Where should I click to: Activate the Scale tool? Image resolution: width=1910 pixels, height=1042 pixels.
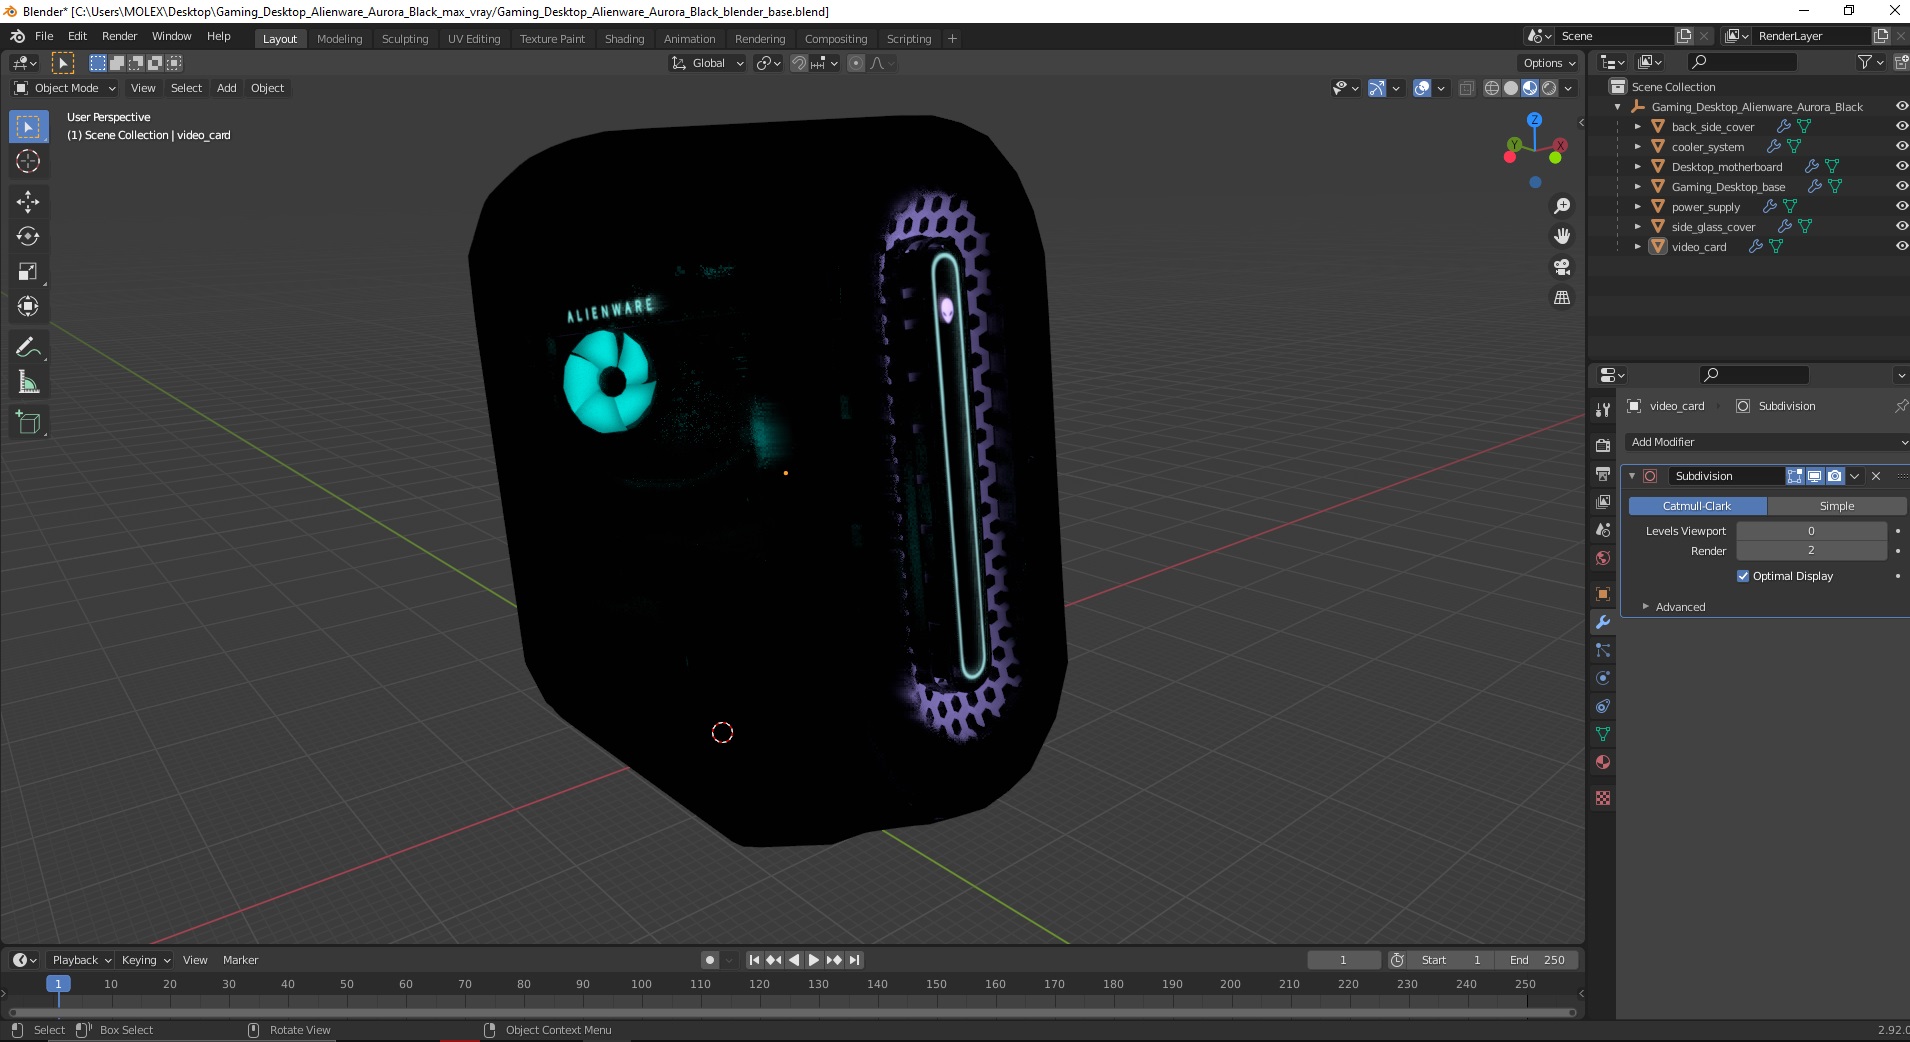[28, 271]
